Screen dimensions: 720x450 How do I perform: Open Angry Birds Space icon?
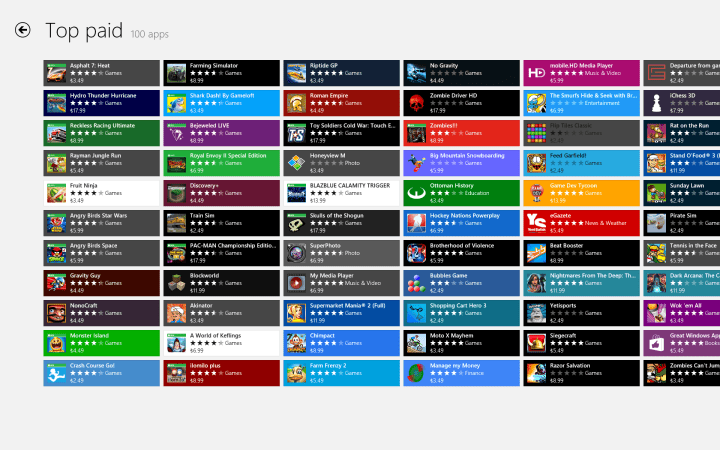coord(56,253)
